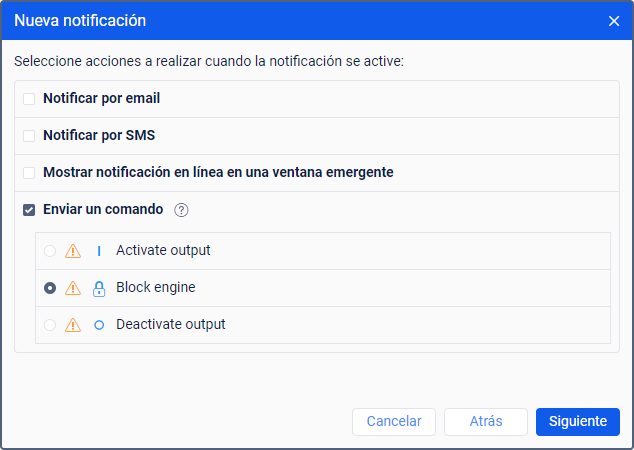Click the warning icon next to Block engine

tap(73, 288)
